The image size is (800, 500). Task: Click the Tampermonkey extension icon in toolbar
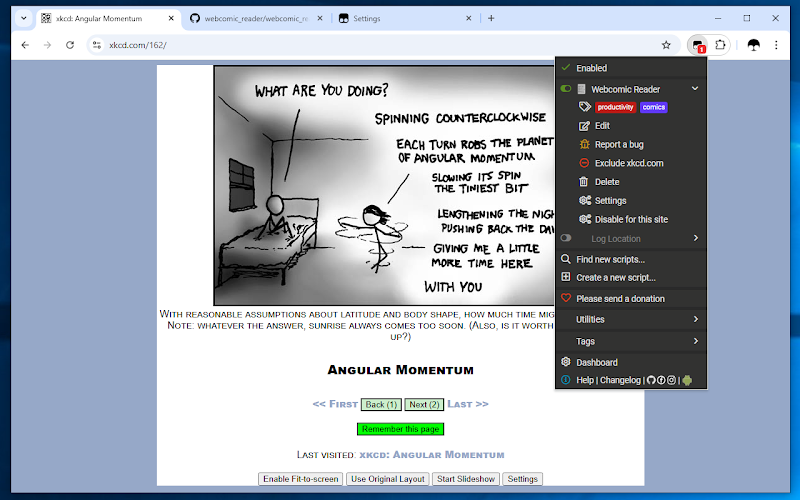[697, 45]
